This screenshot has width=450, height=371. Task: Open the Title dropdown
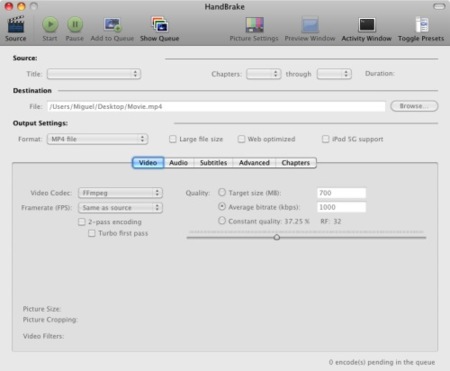click(94, 74)
